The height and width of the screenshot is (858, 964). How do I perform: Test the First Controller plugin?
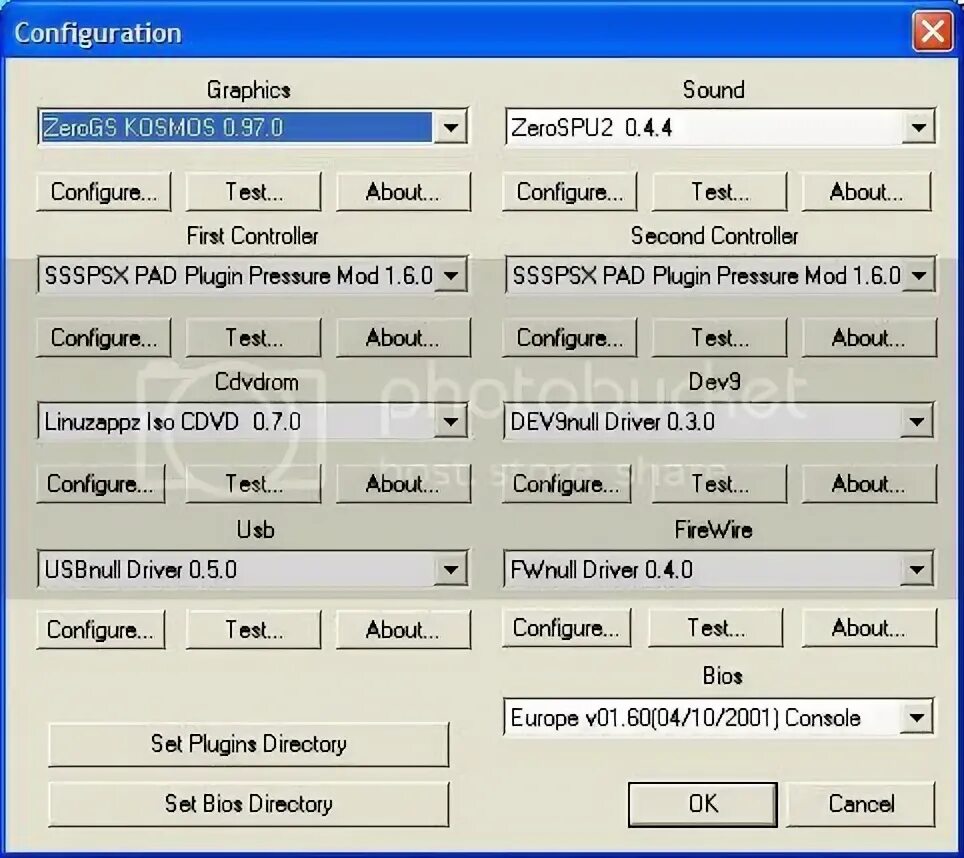253,337
